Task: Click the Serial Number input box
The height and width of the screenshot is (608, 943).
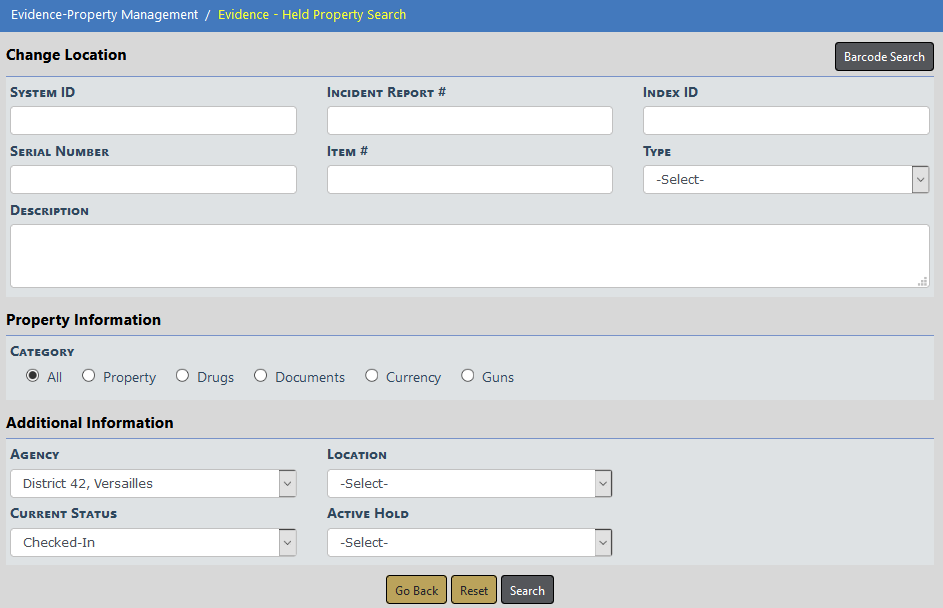Action: pyautogui.click(x=153, y=180)
